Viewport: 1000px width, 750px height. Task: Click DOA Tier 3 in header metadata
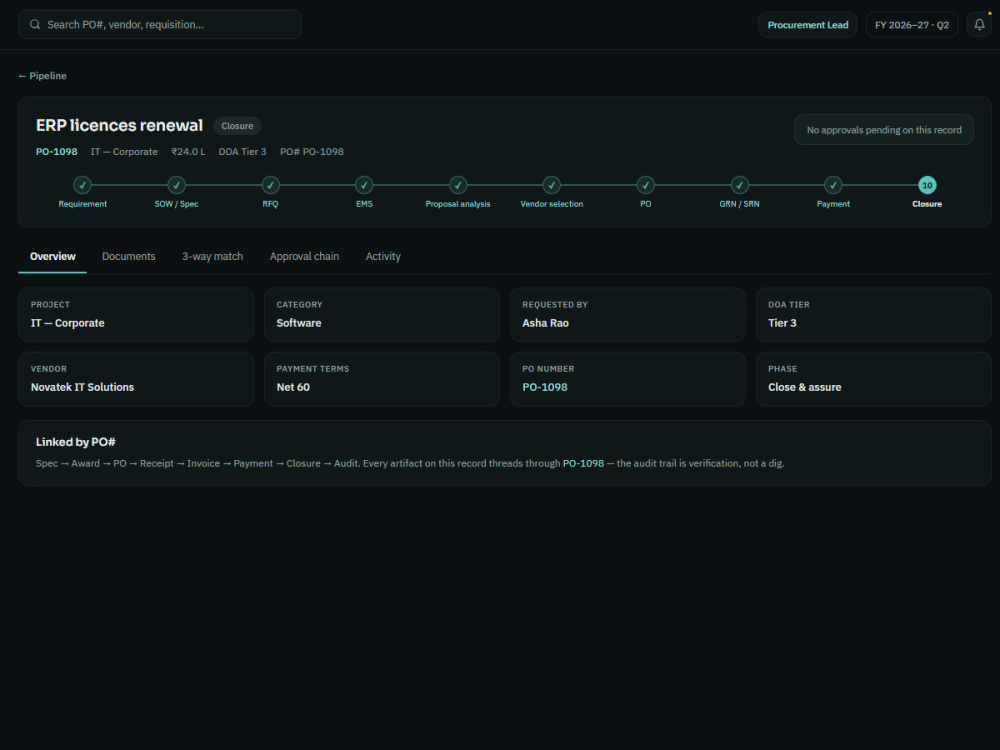tap(242, 152)
